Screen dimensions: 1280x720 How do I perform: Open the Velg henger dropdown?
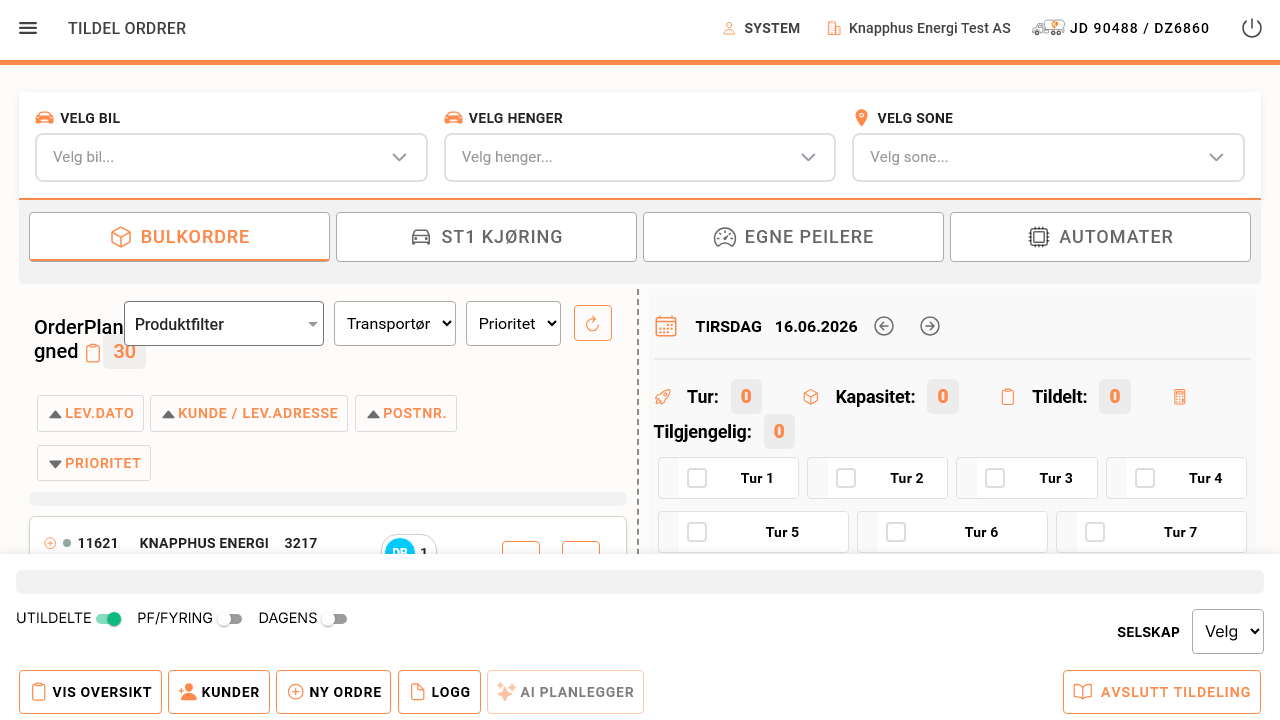point(640,157)
